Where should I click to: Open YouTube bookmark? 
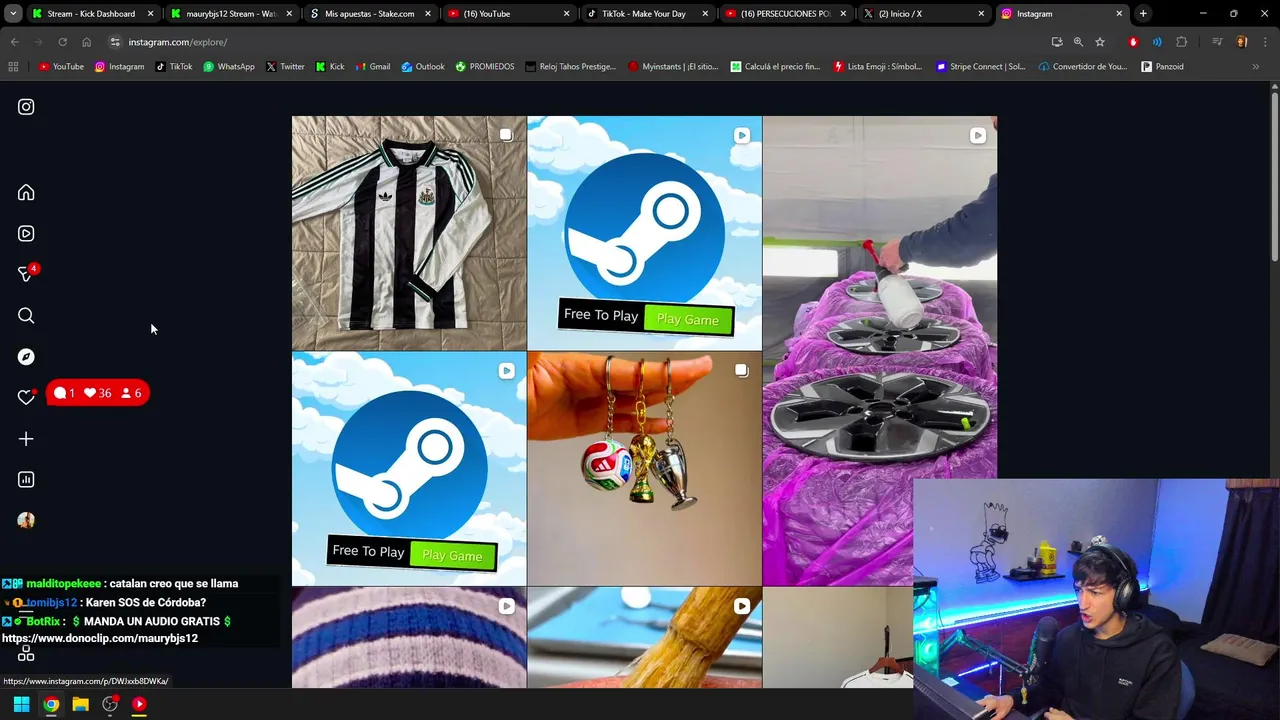point(61,67)
